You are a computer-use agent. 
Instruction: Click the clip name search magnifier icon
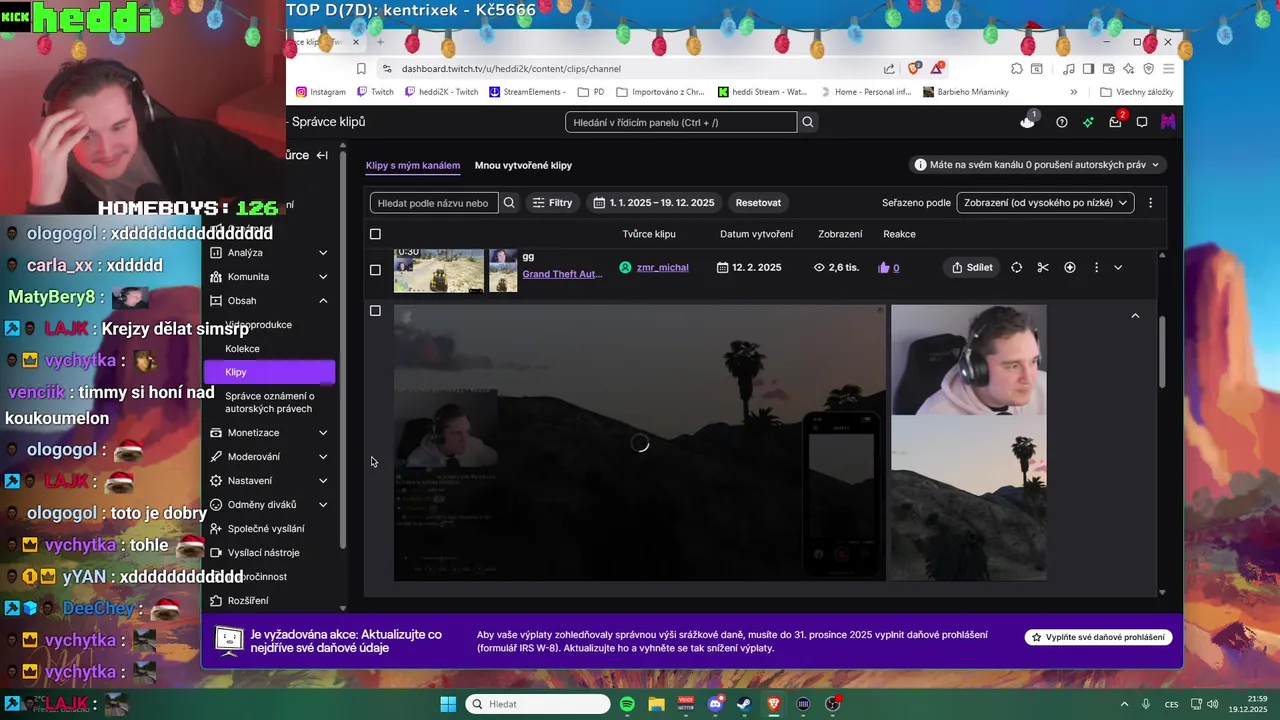click(509, 203)
